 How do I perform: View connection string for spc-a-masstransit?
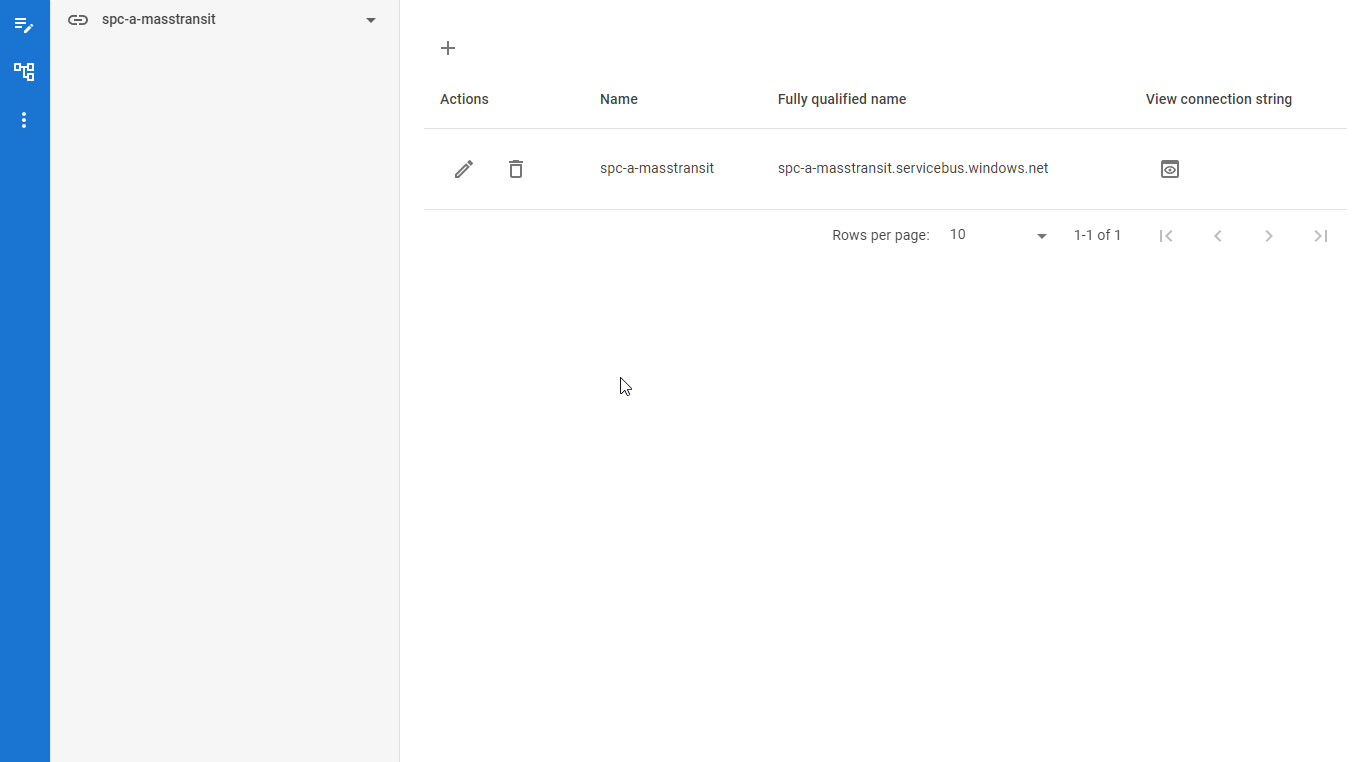coord(1170,169)
